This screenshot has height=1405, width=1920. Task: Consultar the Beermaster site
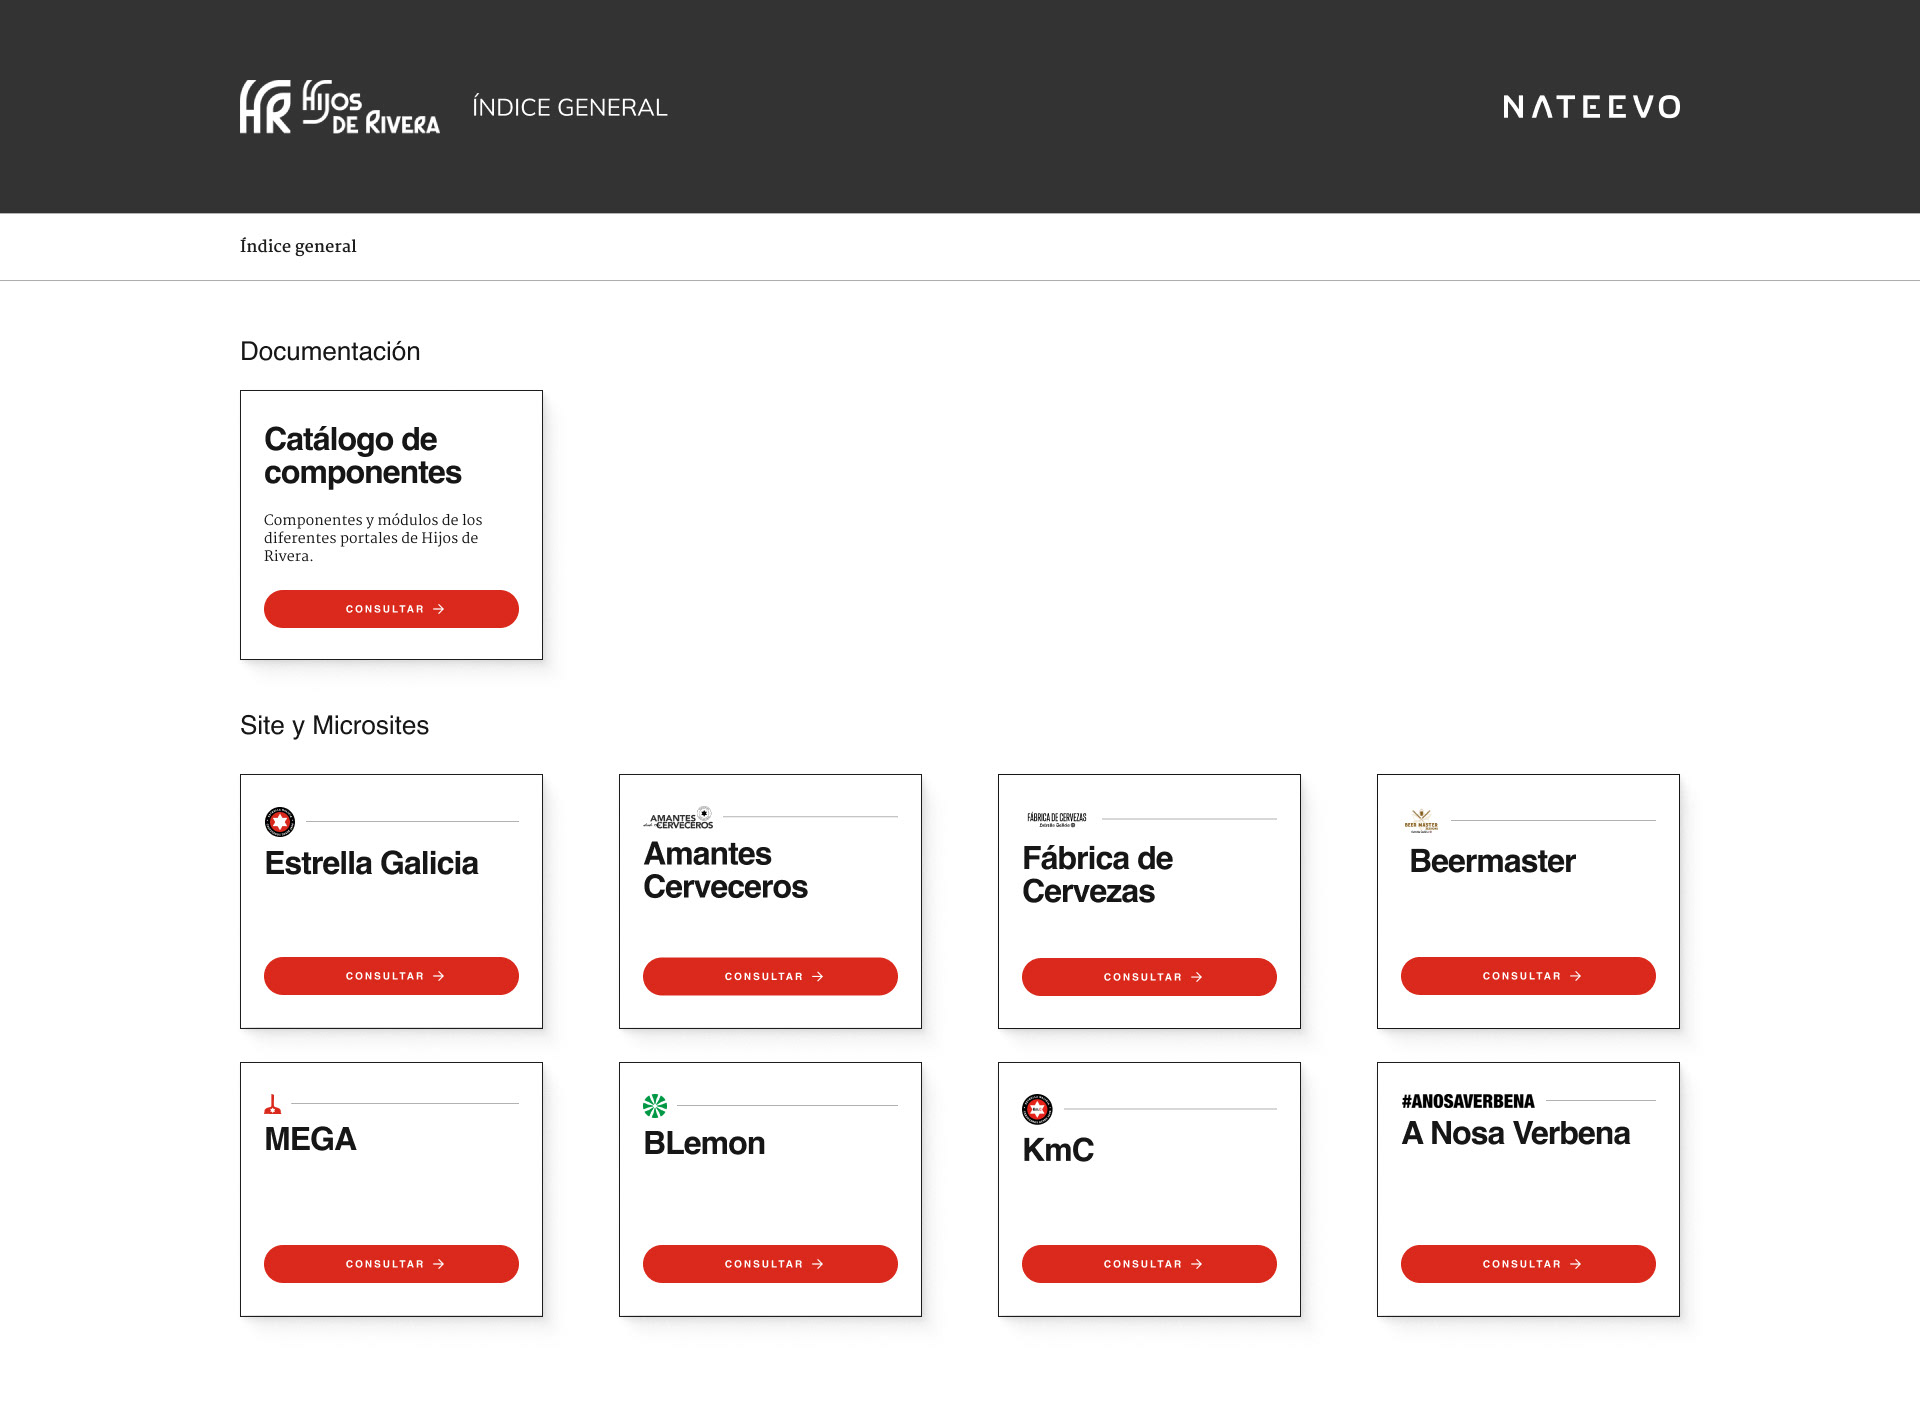(x=1528, y=976)
